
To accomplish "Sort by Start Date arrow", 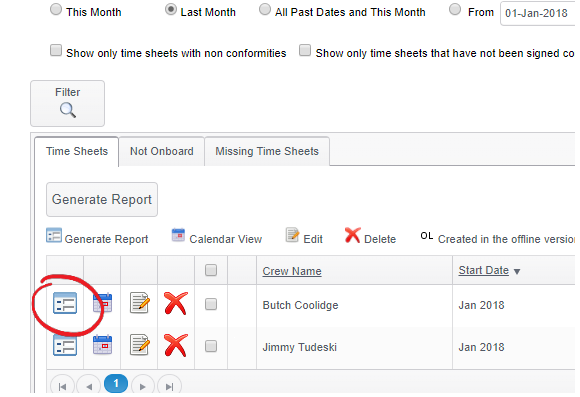I will [x=517, y=272].
